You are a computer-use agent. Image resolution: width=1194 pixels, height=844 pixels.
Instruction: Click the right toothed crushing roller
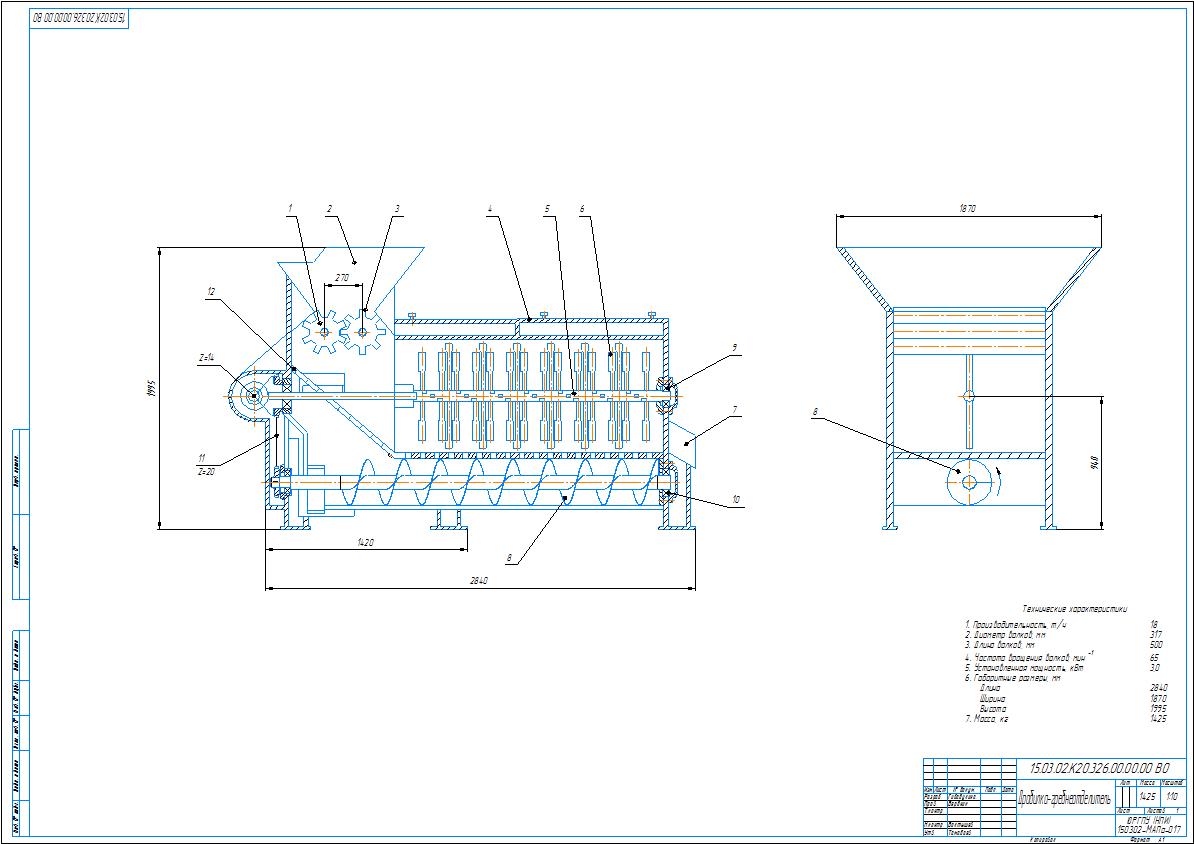363,330
